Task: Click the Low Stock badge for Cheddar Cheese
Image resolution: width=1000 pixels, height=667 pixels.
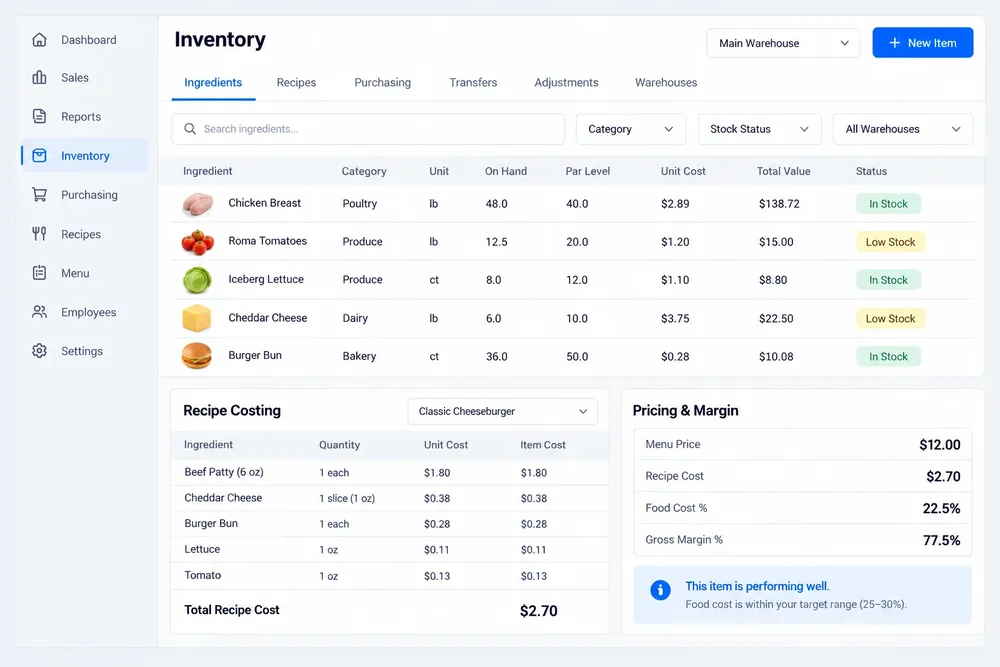Action: click(x=890, y=318)
